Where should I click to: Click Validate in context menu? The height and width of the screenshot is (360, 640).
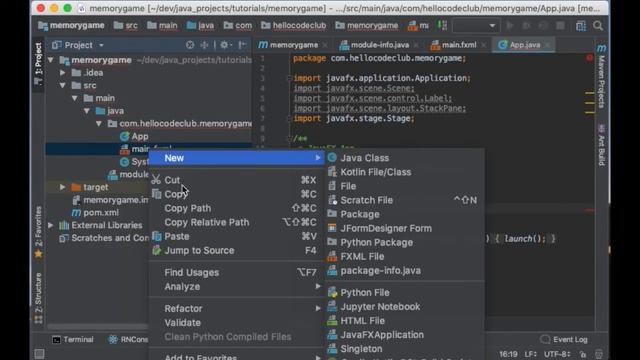tap(236, 323)
